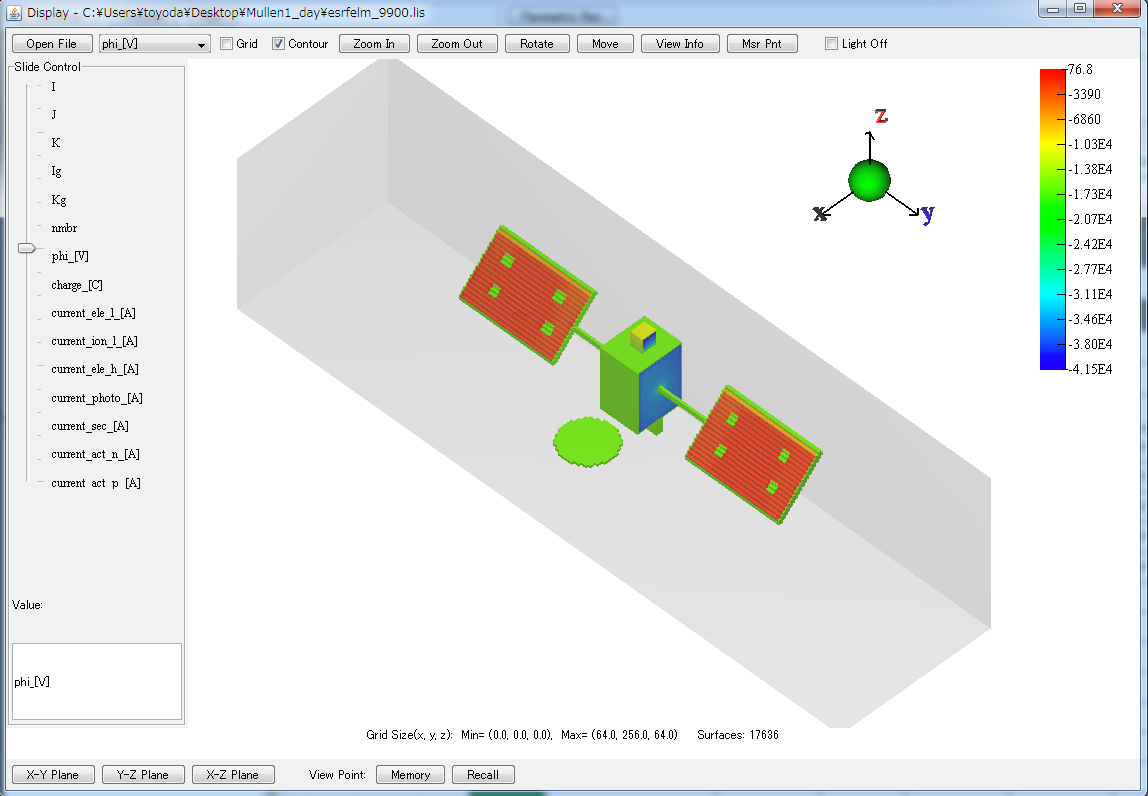Click the small yellow cube atop the satellite
Image resolution: width=1148 pixels, height=796 pixels.
coord(643,335)
